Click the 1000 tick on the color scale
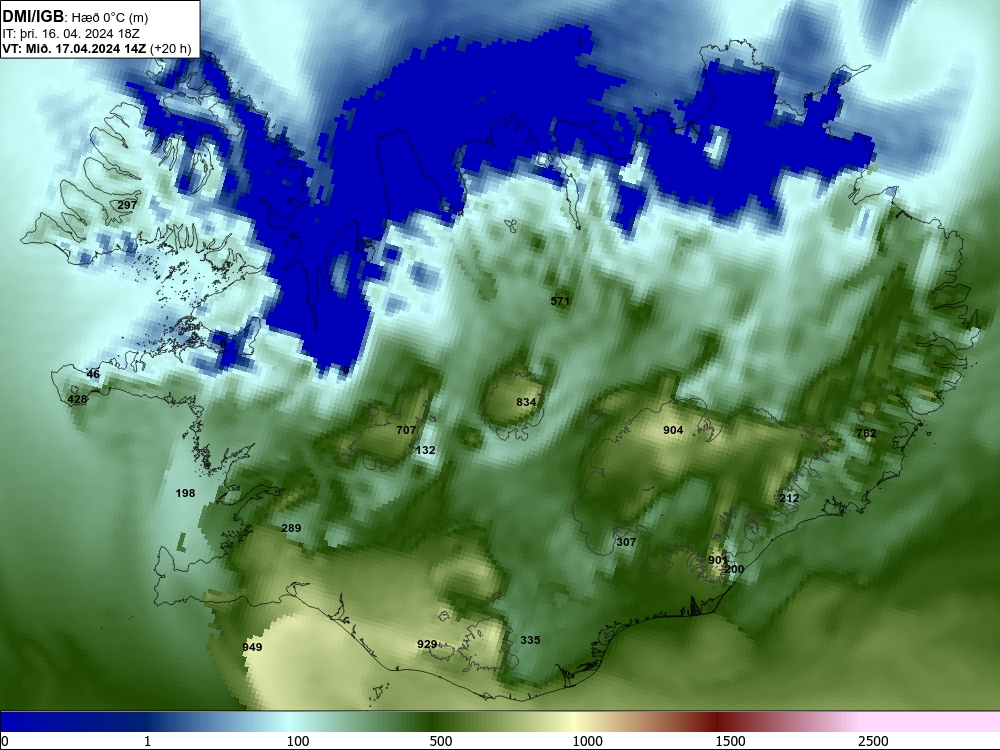The height and width of the screenshot is (750, 1000). (x=587, y=741)
